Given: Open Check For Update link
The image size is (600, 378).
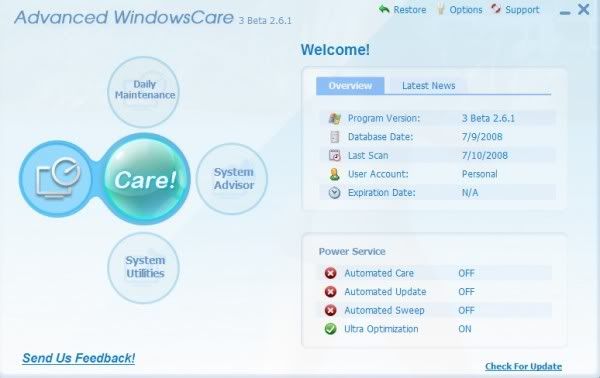Looking at the screenshot, I should point(523,366).
